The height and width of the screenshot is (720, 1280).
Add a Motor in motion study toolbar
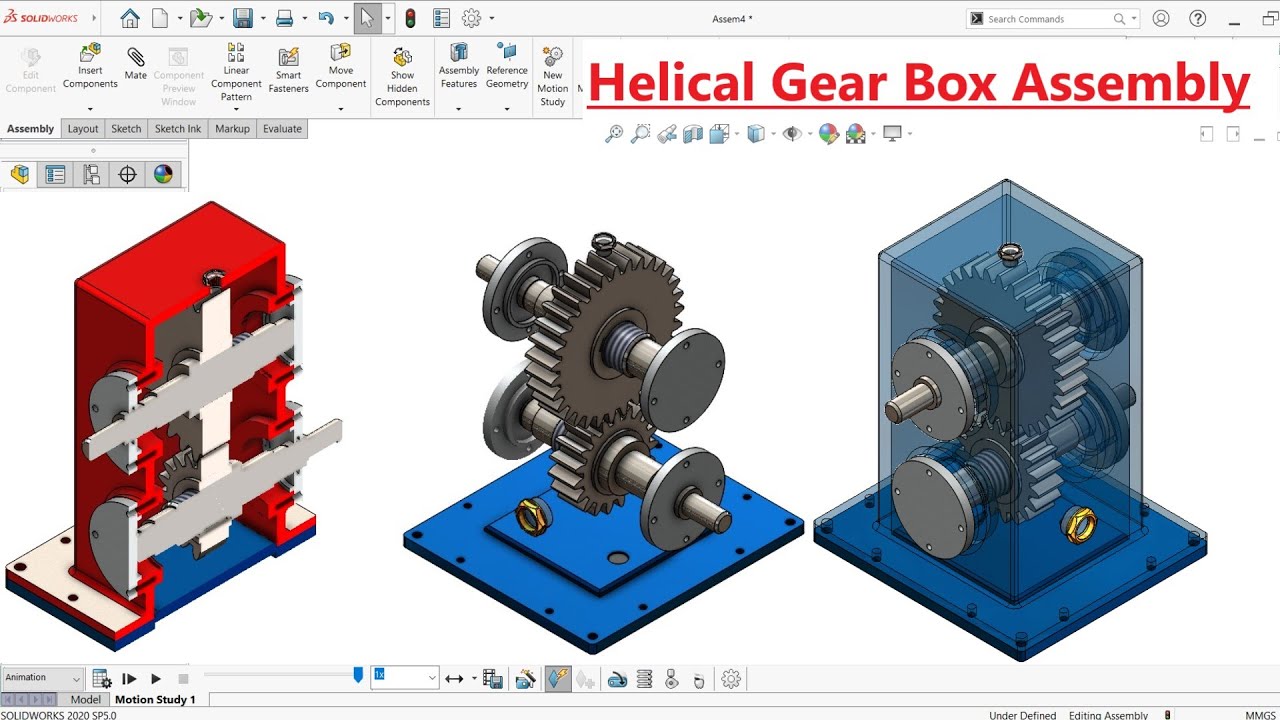[x=617, y=679]
